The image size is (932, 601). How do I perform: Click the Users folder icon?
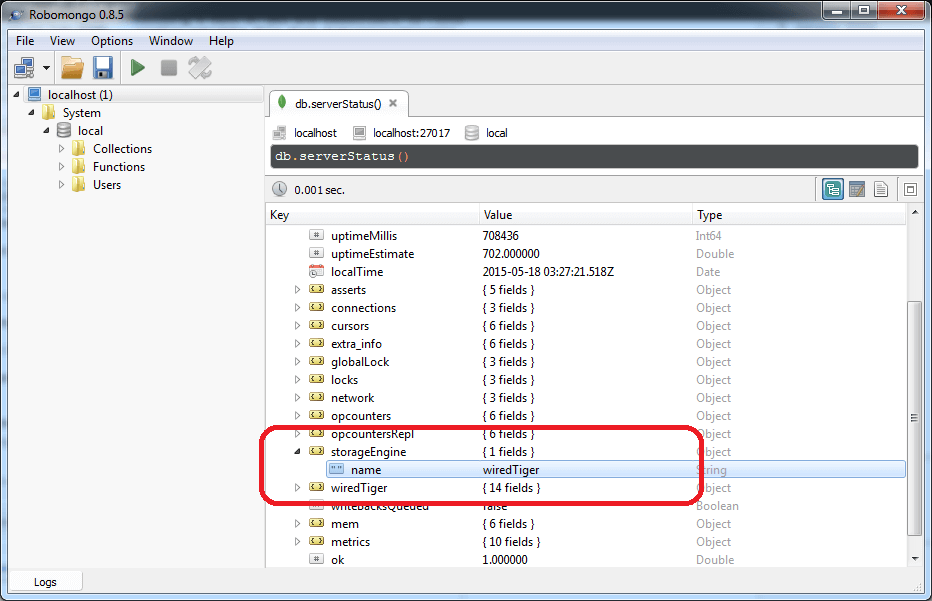click(78, 184)
